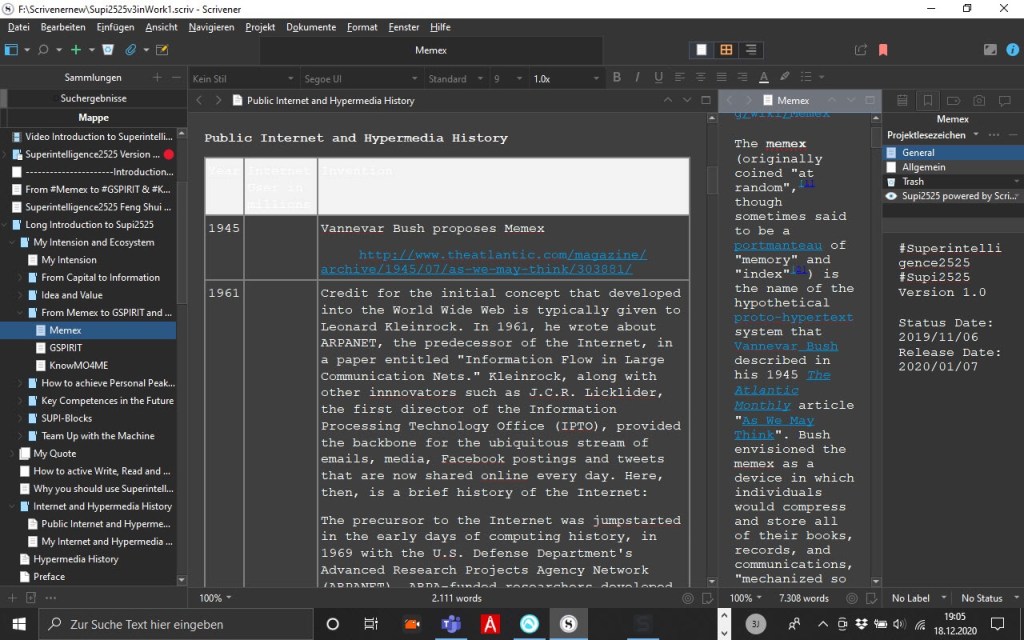
Task: Switch to outliner view mode
Action: tap(750, 50)
